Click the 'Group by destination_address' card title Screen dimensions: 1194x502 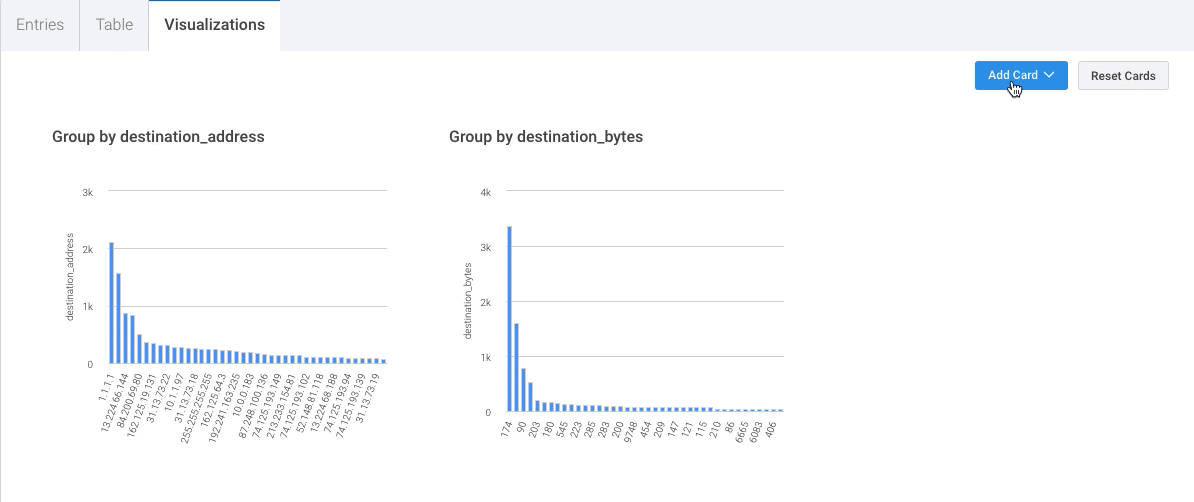tap(158, 137)
